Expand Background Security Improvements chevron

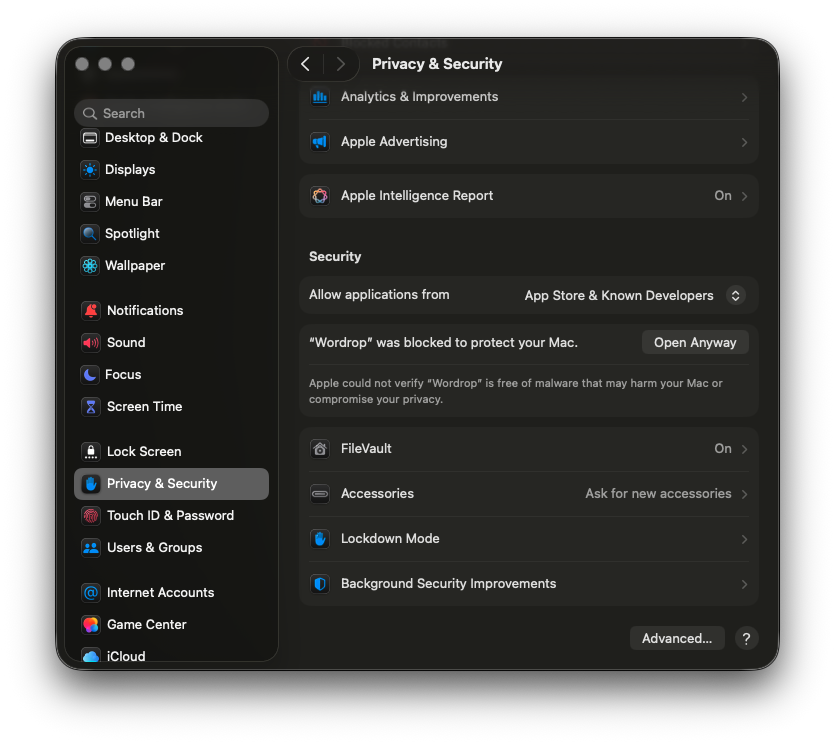(744, 584)
